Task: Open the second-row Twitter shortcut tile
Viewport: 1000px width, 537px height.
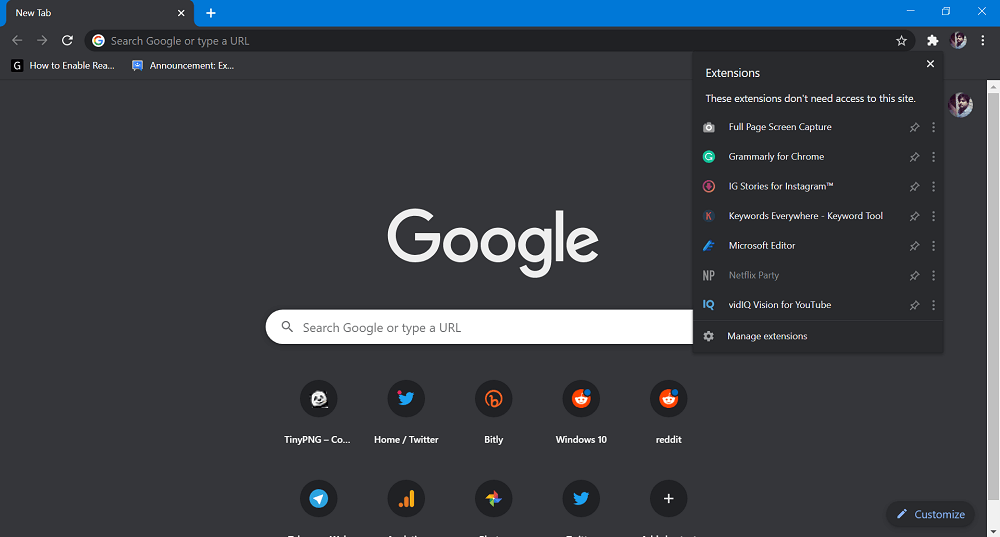Action: click(x=580, y=499)
